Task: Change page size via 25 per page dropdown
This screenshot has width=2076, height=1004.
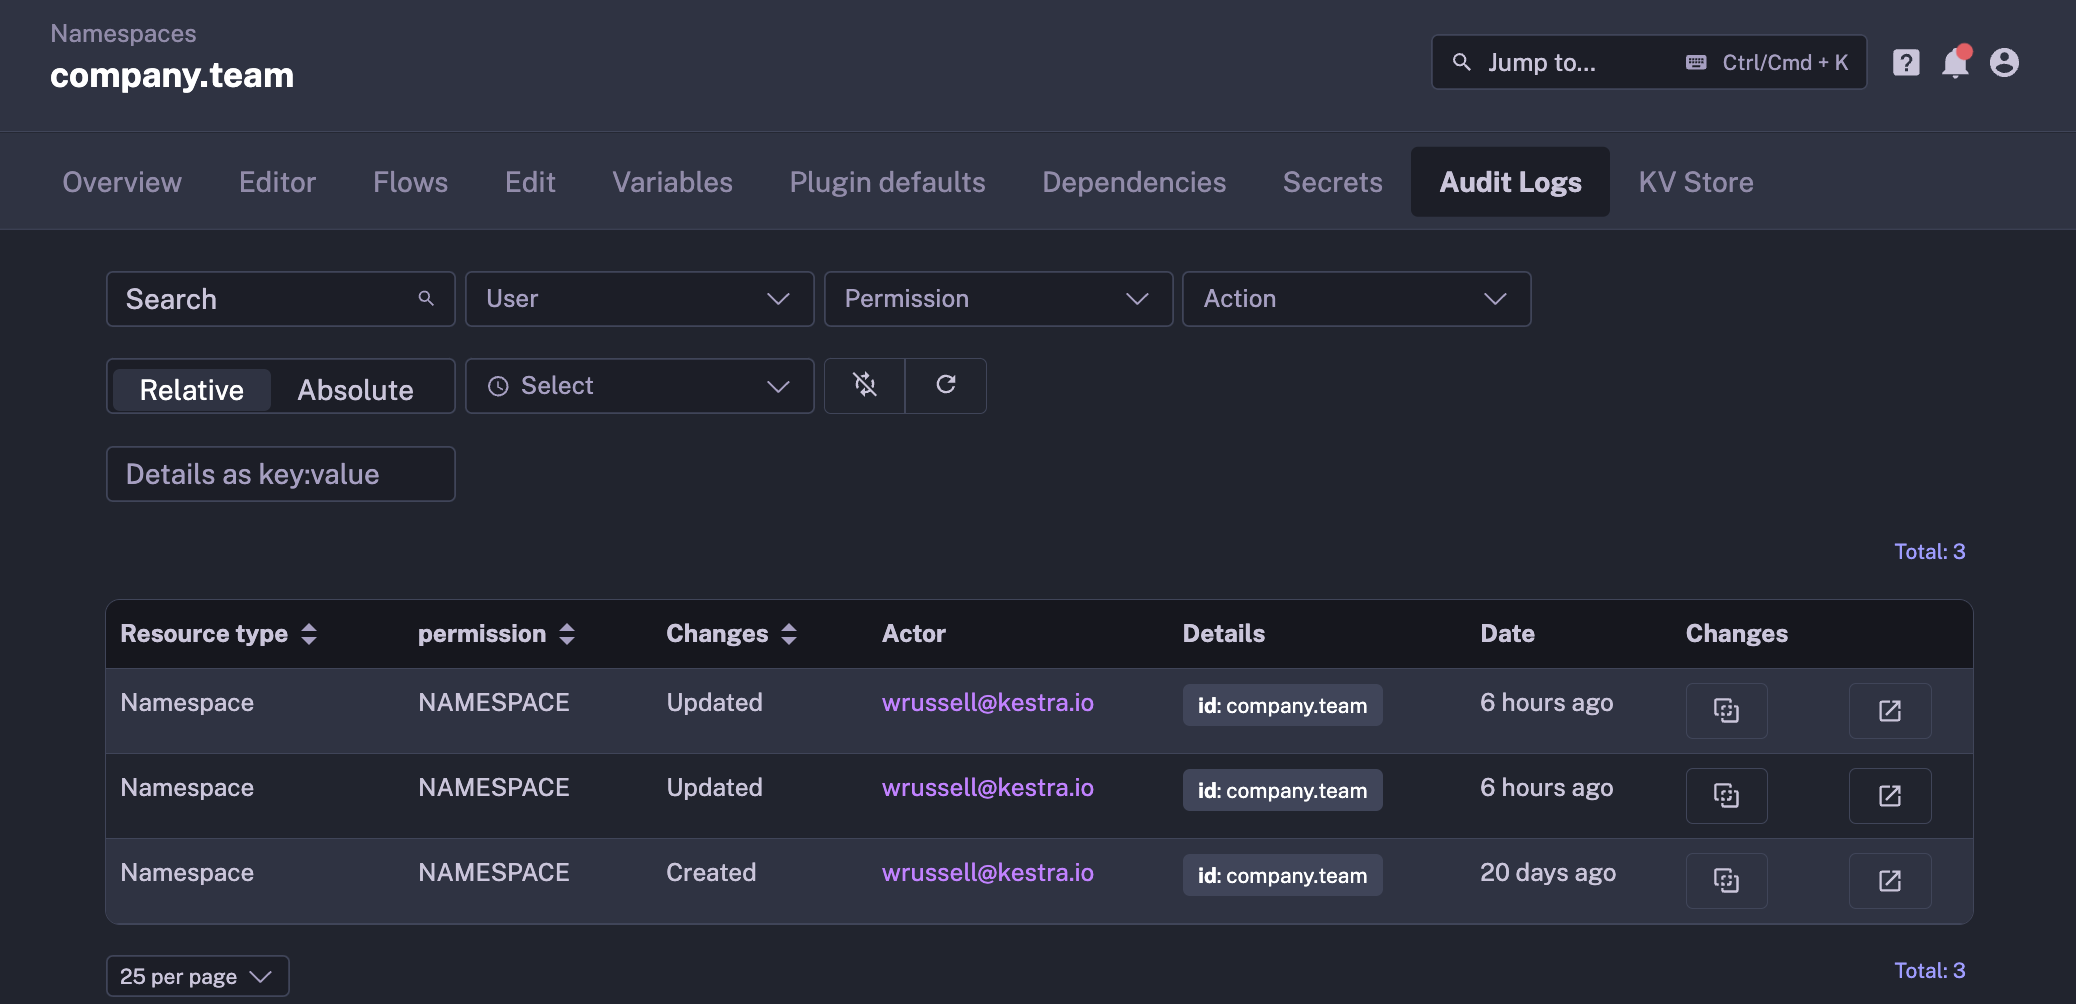Action: pyautogui.click(x=196, y=975)
